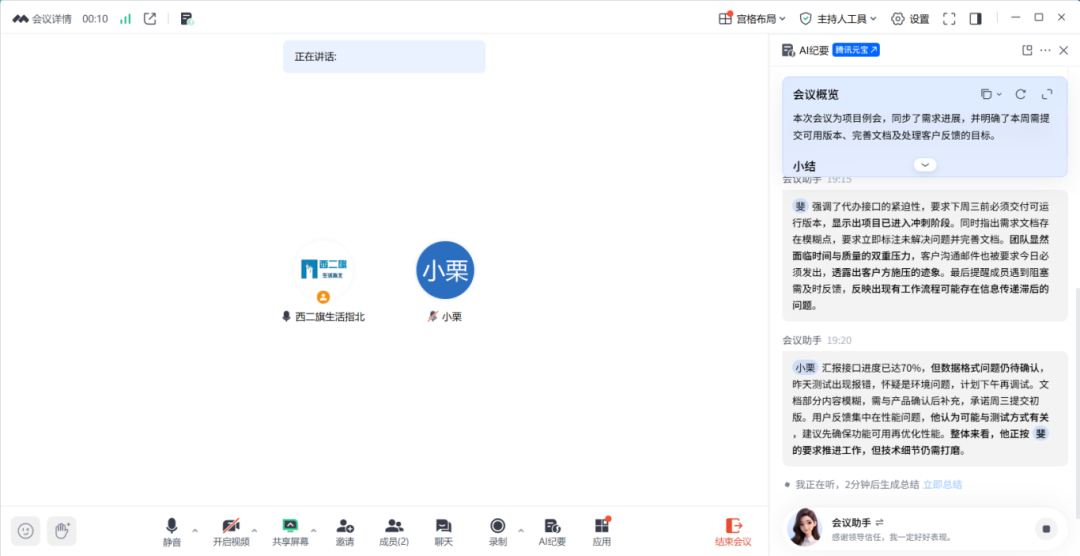Expand recording options next to 录制
1080x556 pixels.
point(521,531)
